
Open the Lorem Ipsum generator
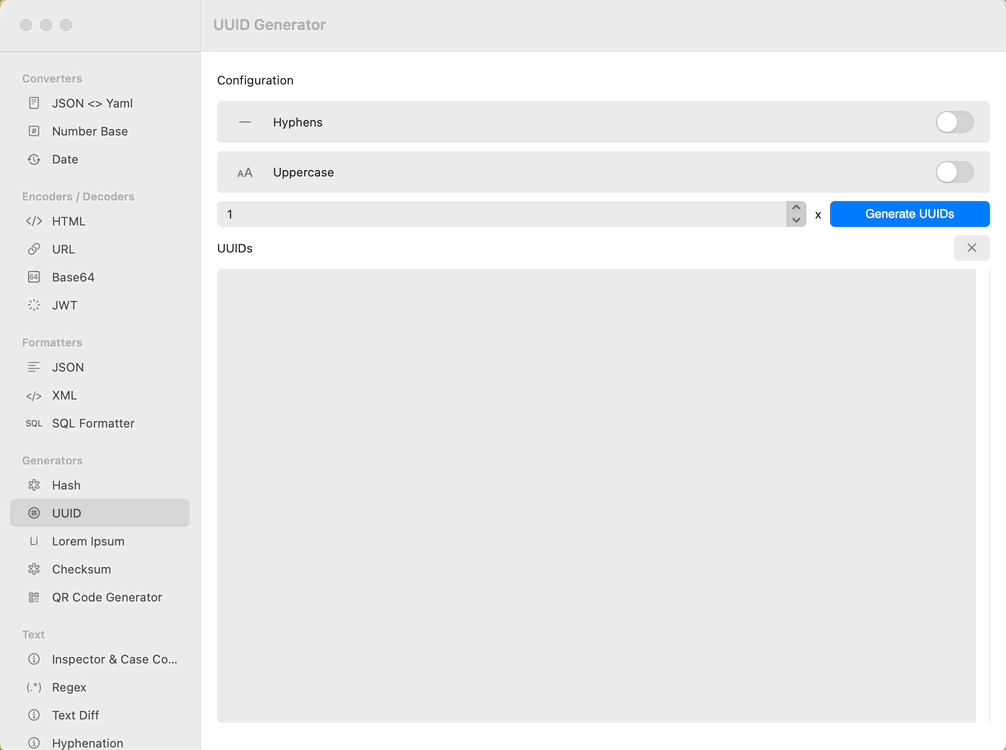tap(100, 541)
